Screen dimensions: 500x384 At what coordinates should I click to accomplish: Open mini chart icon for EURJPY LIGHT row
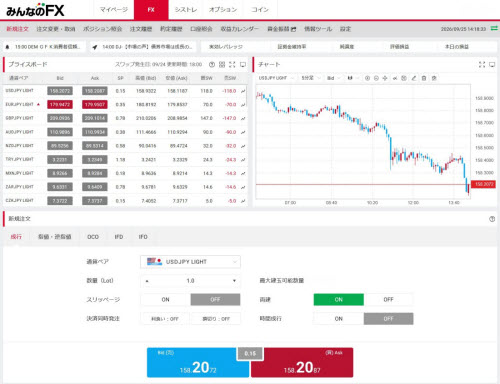(243, 105)
